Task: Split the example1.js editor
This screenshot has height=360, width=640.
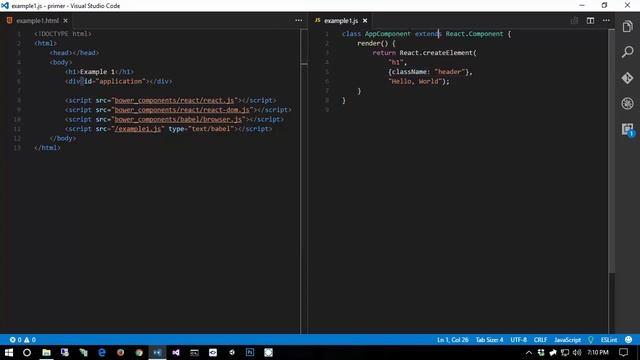Action: [x=590, y=20]
